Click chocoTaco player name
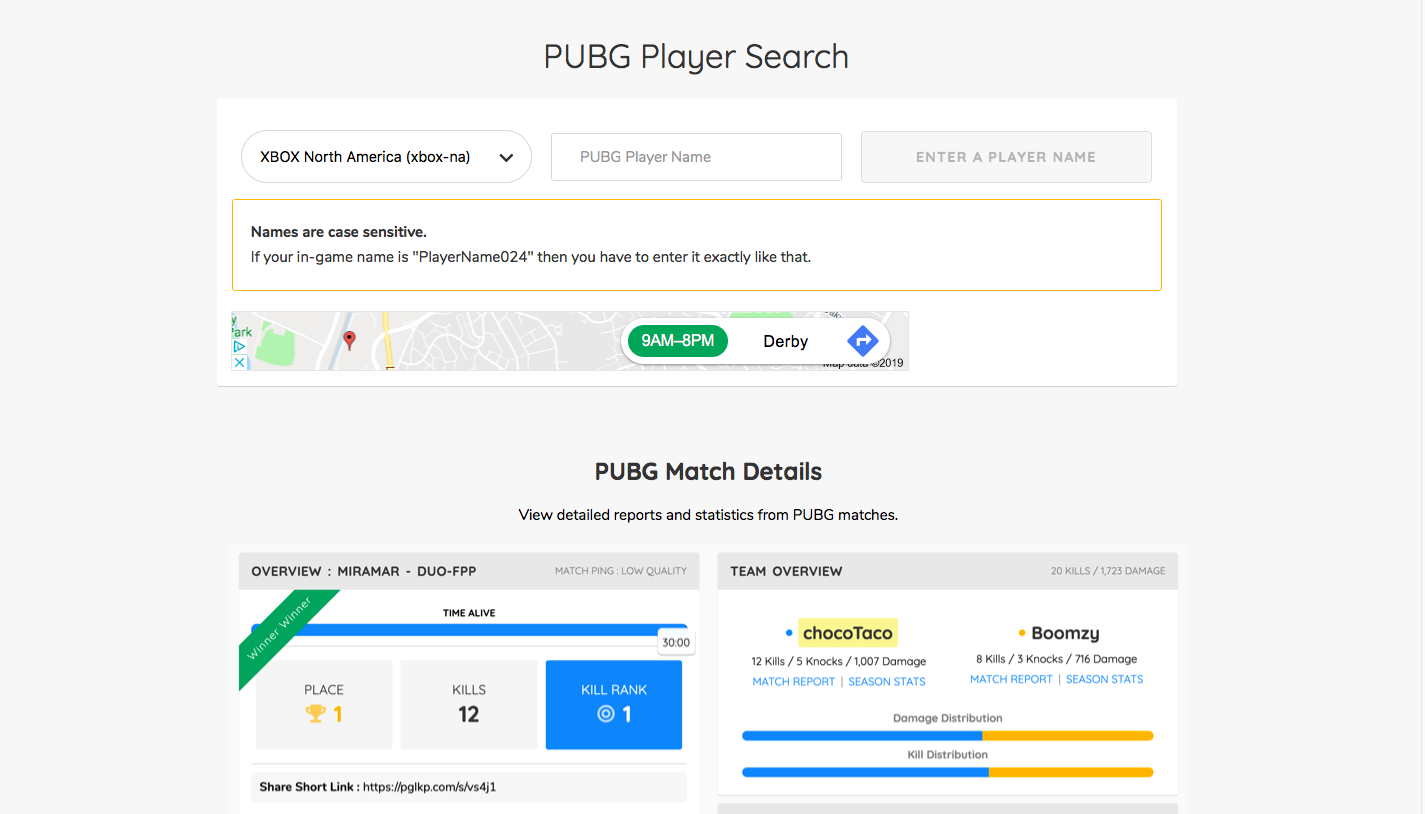Viewport: 1425px width, 814px height. point(848,633)
